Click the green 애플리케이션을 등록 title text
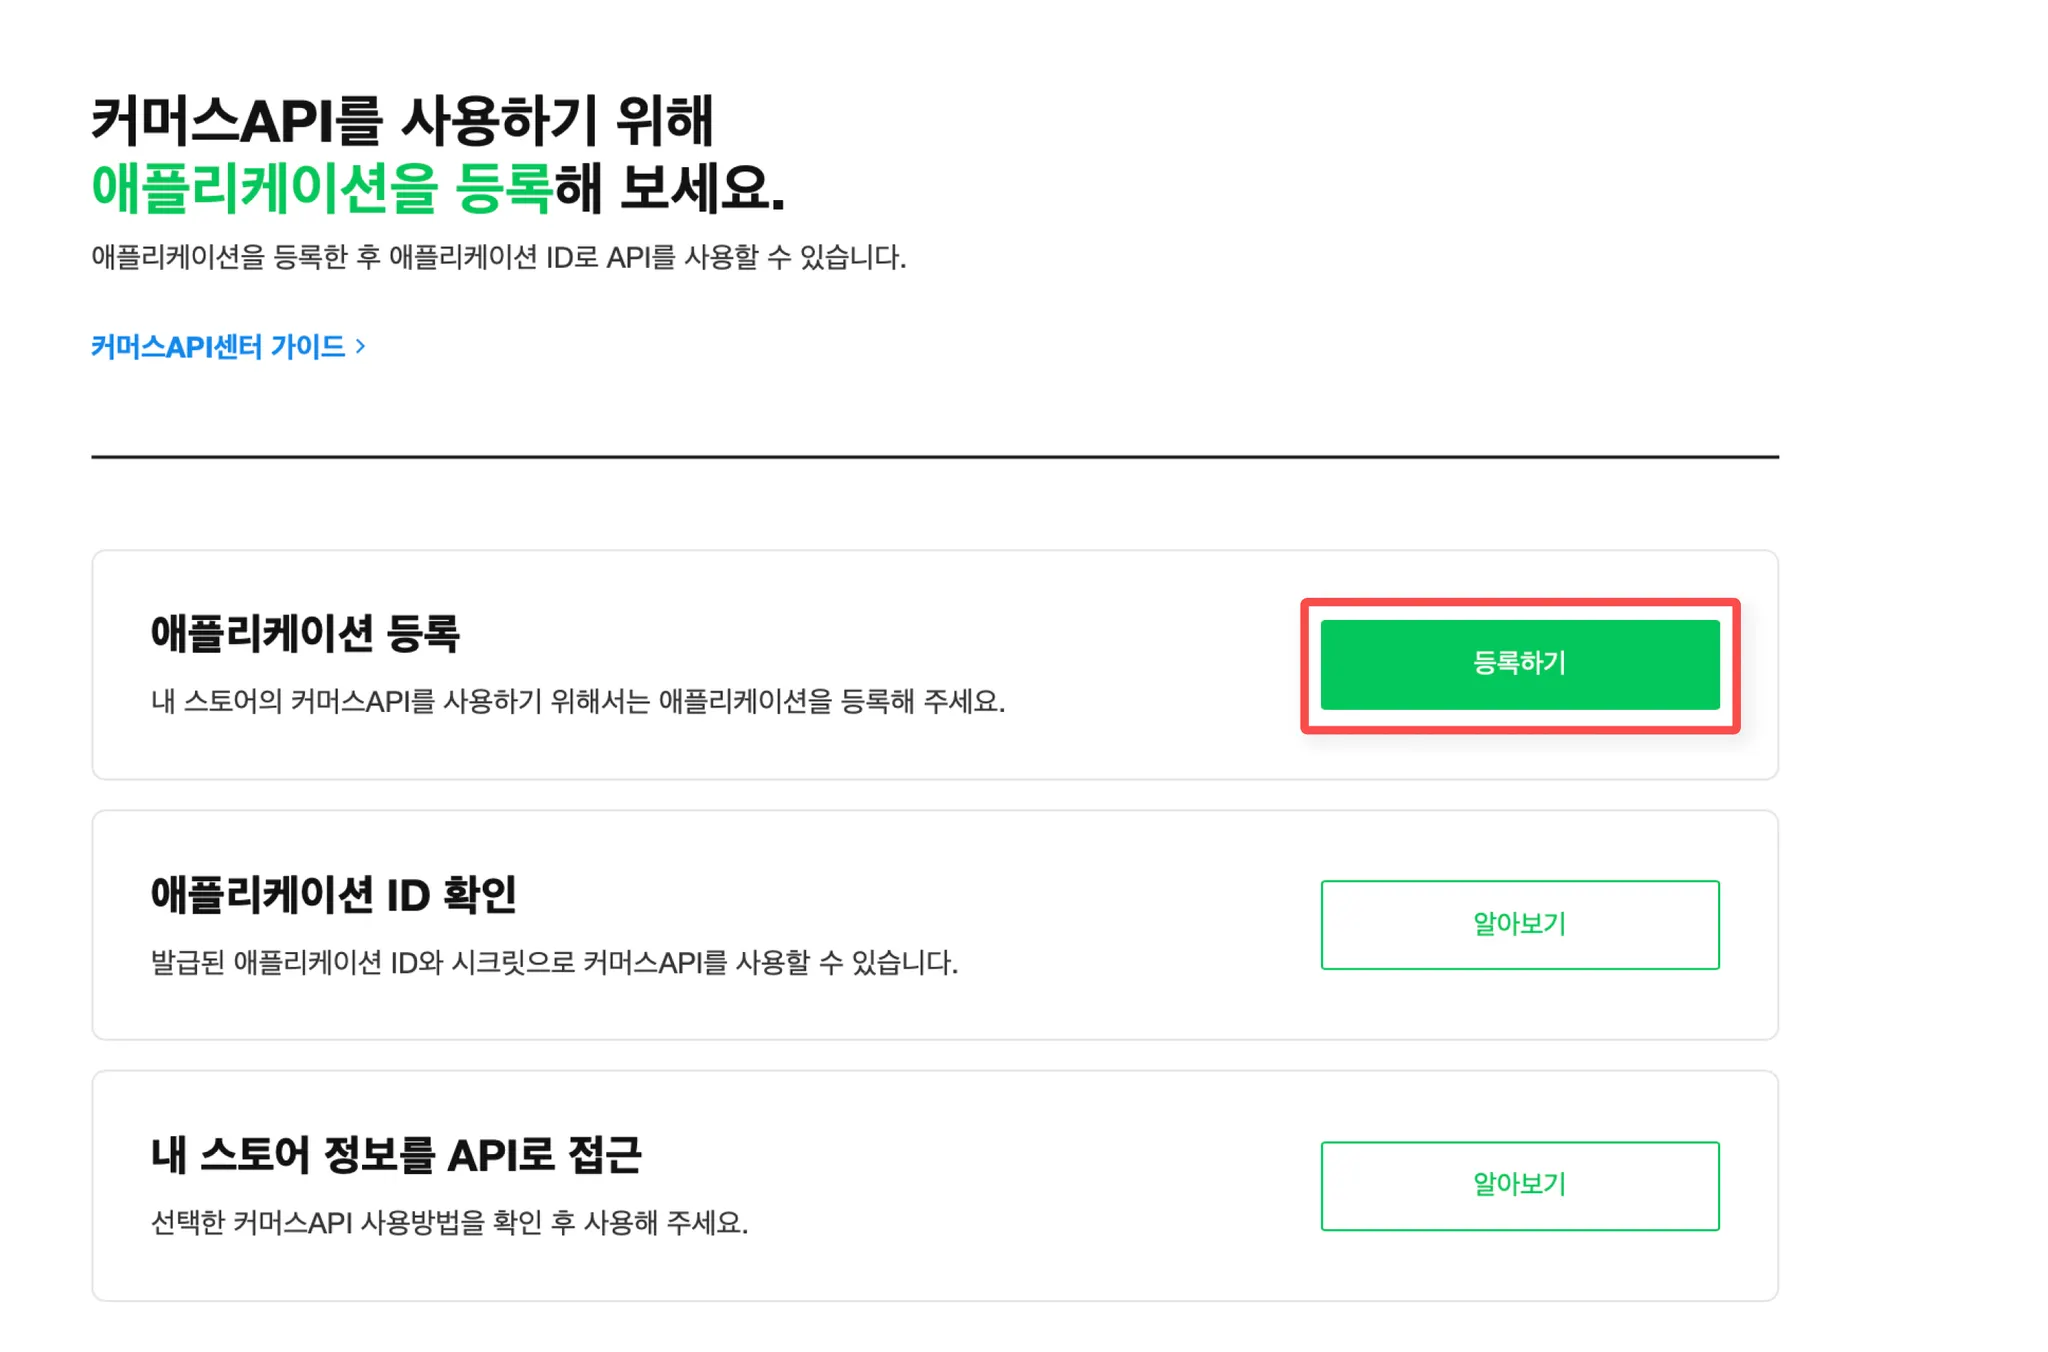The width and height of the screenshot is (2048, 1352). 321,188
